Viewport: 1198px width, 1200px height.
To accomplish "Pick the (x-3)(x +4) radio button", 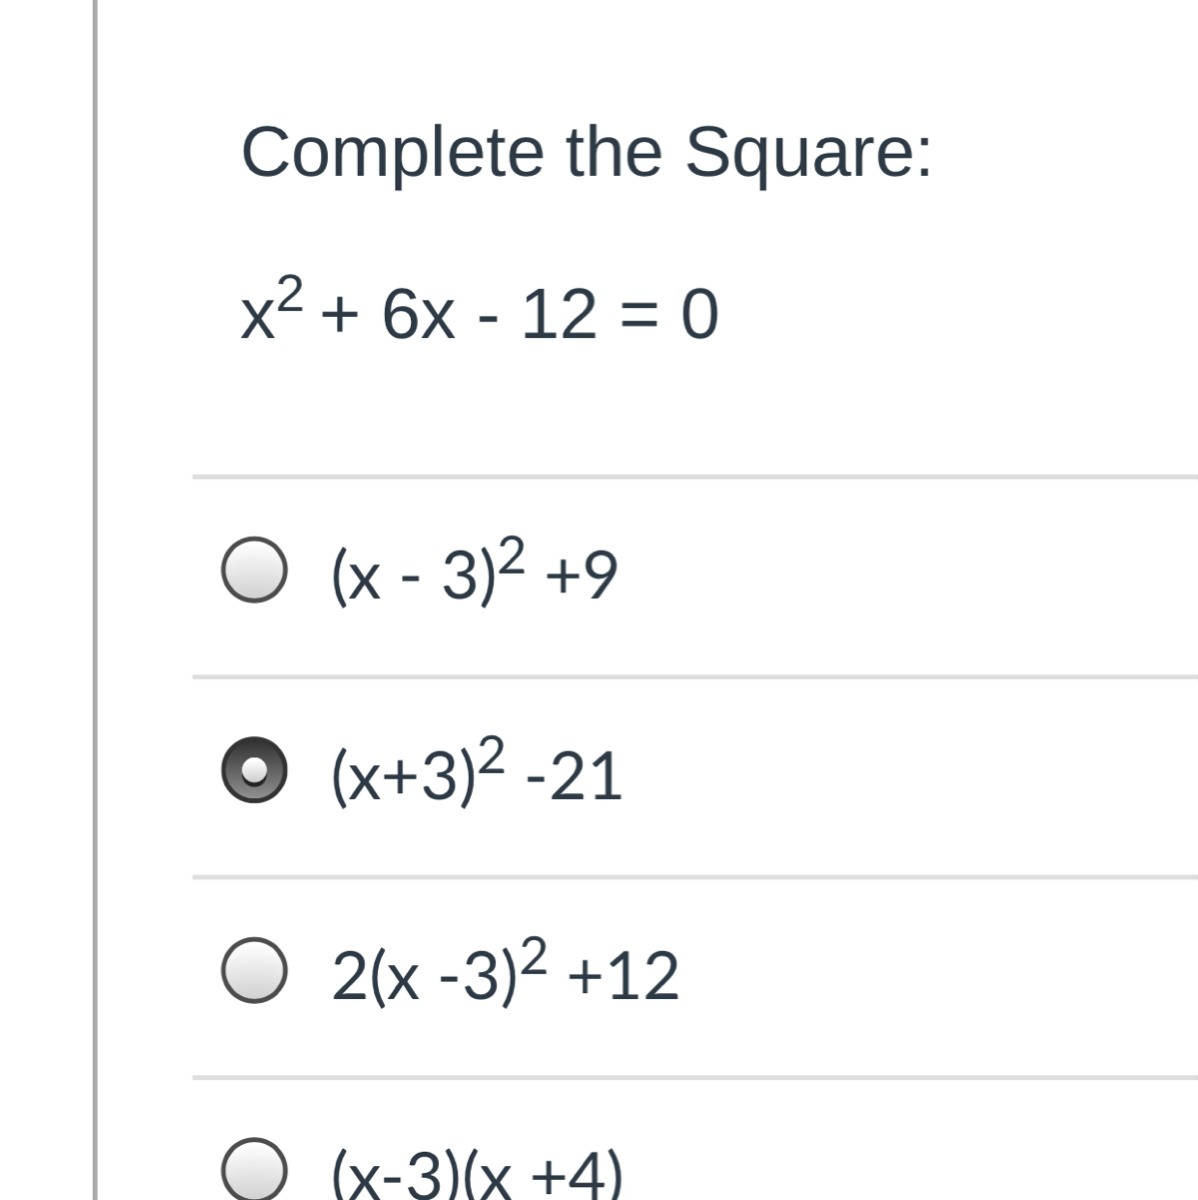I will [x=250, y=1170].
